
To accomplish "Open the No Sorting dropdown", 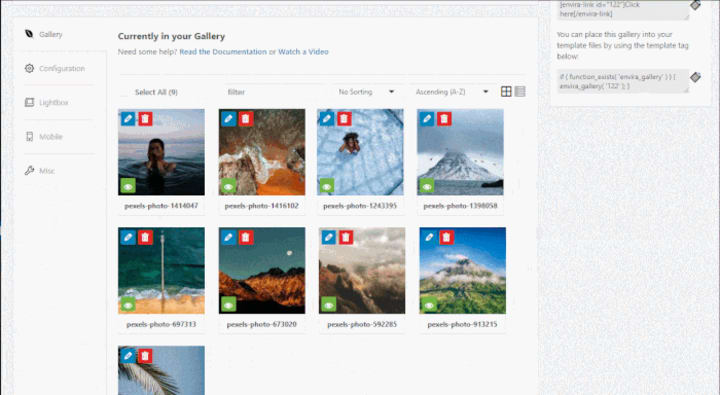I will tap(366, 92).
